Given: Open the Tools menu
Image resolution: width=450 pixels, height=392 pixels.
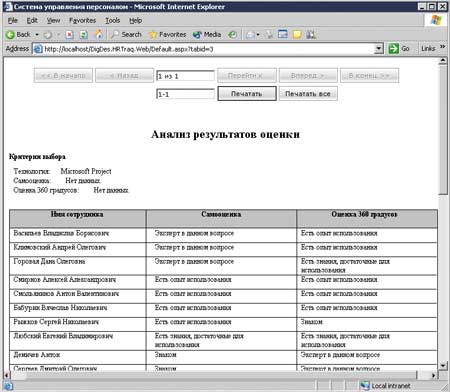Looking at the screenshot, I should (x=113, y=21).
